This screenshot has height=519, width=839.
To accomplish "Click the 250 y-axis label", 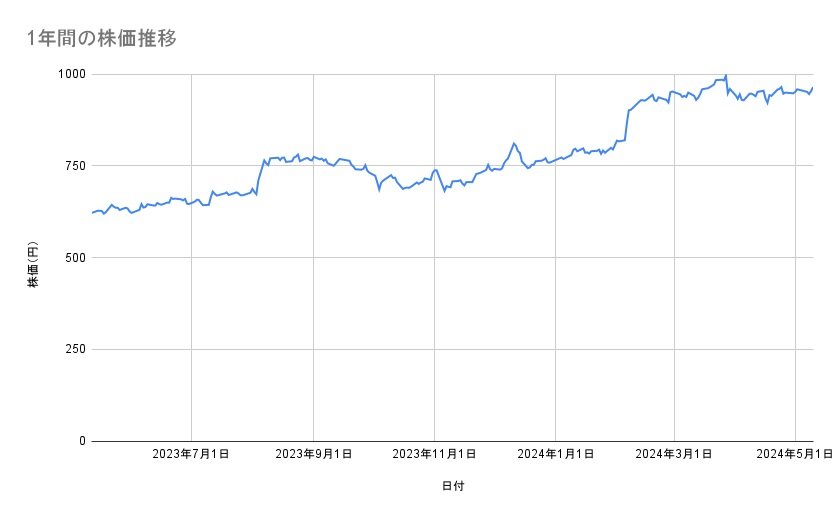I will pos(75,349).
